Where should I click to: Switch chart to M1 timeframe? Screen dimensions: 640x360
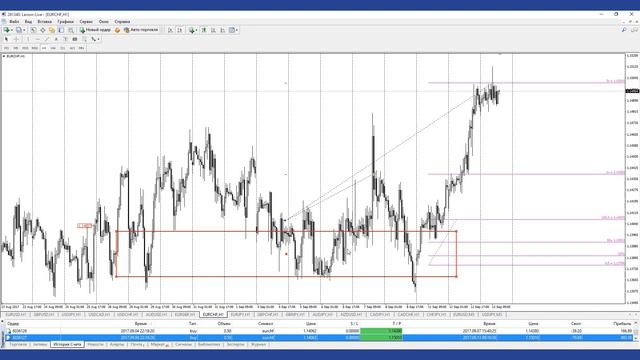pyautogui.click(x=7, y=48)
